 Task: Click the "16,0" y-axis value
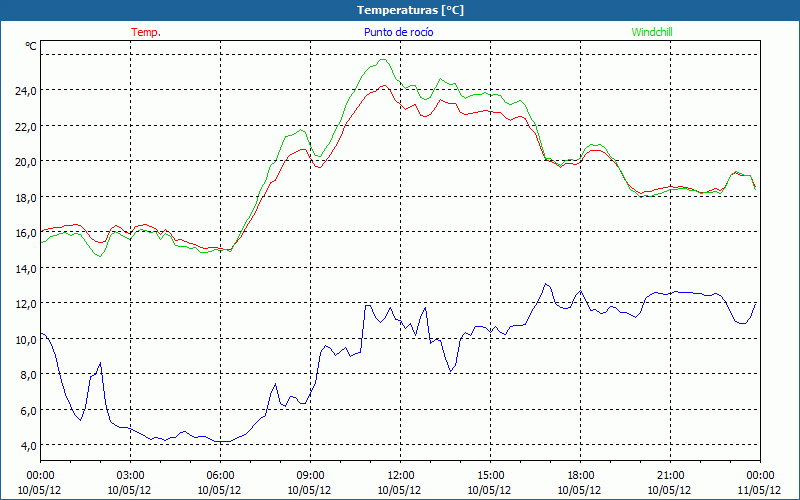pos(26,233)
